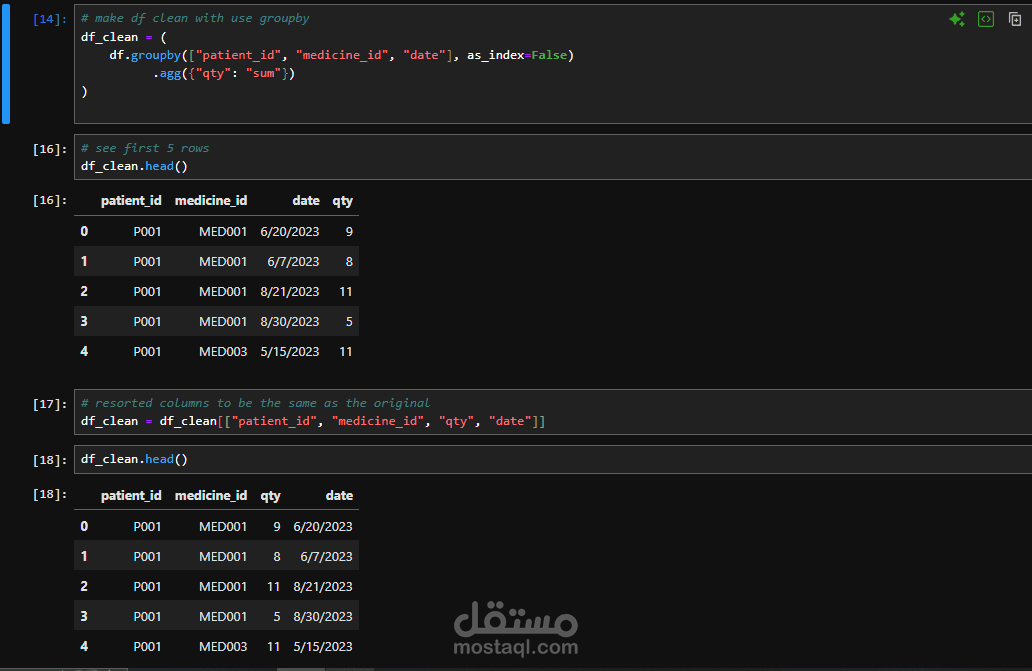The height and width of the screenshot is (671, 1032).
Task: Click the comment '# see first 5 rows'
Action: click(x=145, y=148)
